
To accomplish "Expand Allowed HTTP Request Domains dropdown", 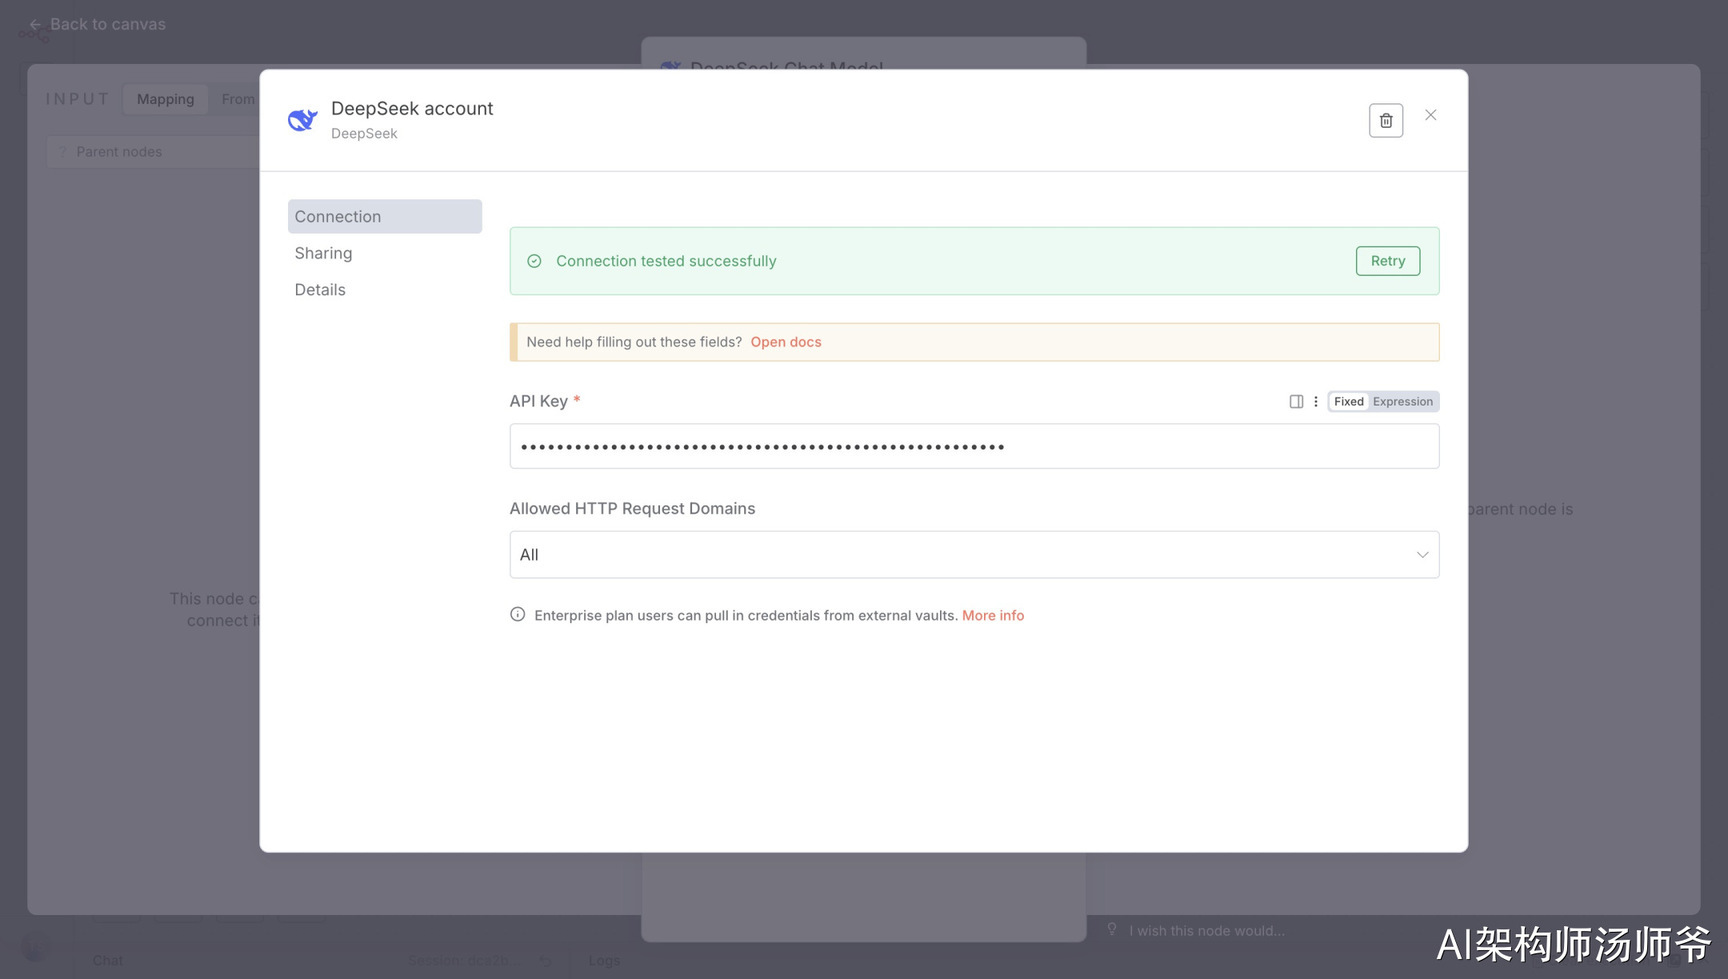I will [x=973, y=554].
